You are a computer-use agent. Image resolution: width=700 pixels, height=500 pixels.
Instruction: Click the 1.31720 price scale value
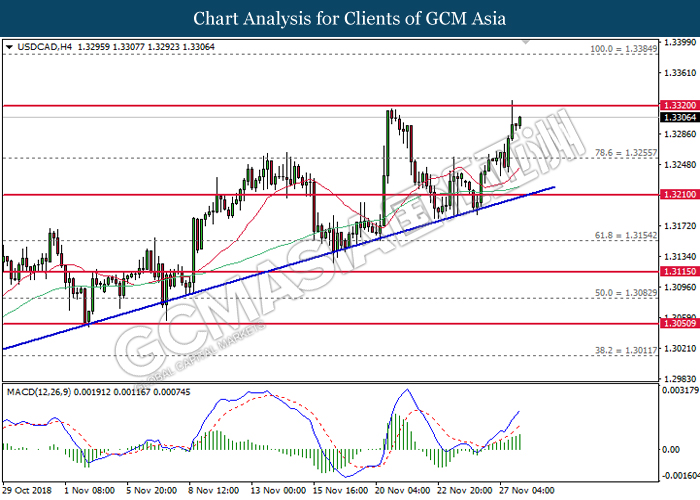(680, 225)
